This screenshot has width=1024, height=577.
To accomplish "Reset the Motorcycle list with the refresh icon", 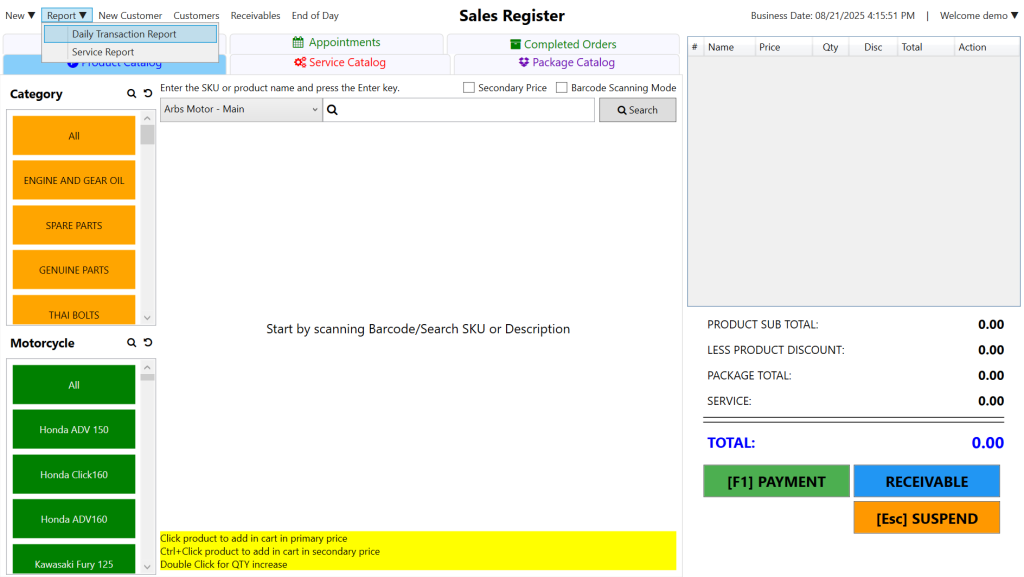I will [x=148, y=342].
